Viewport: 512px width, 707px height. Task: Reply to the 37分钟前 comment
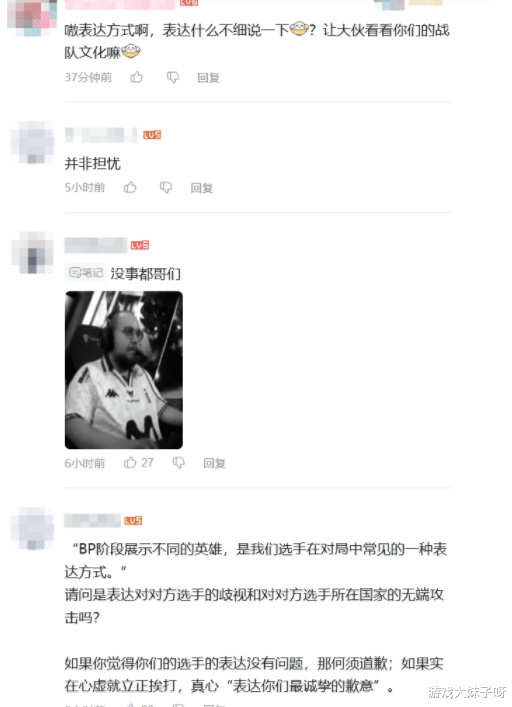coord(208,78)
